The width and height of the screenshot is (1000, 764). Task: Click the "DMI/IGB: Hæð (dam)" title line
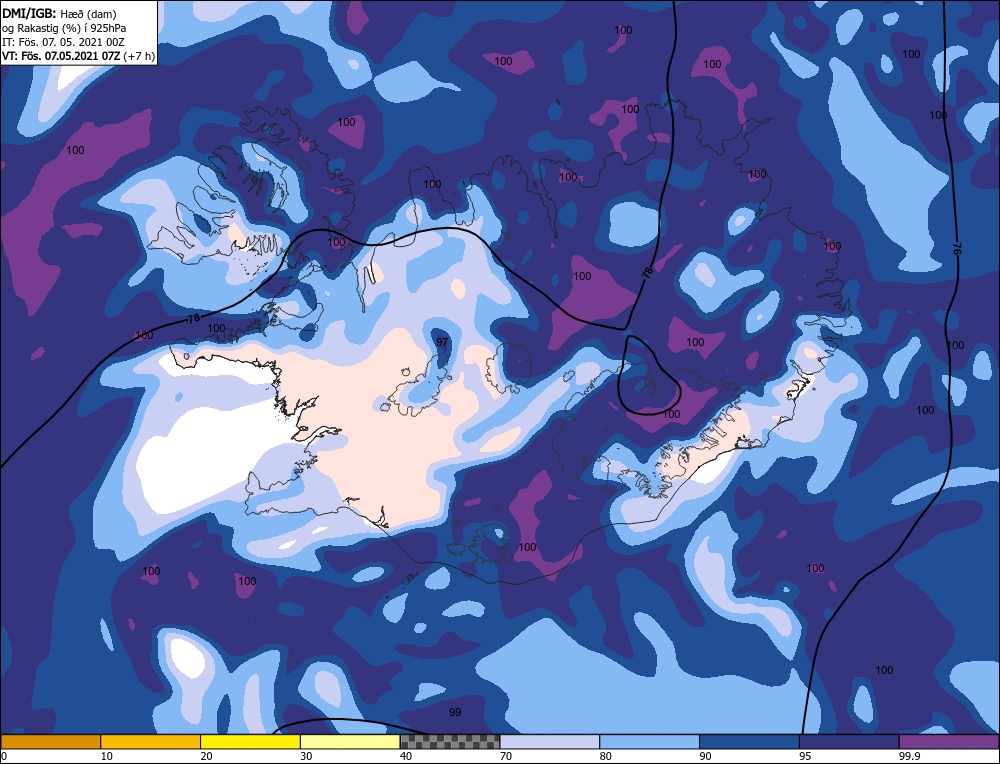[x=59, y=13]
